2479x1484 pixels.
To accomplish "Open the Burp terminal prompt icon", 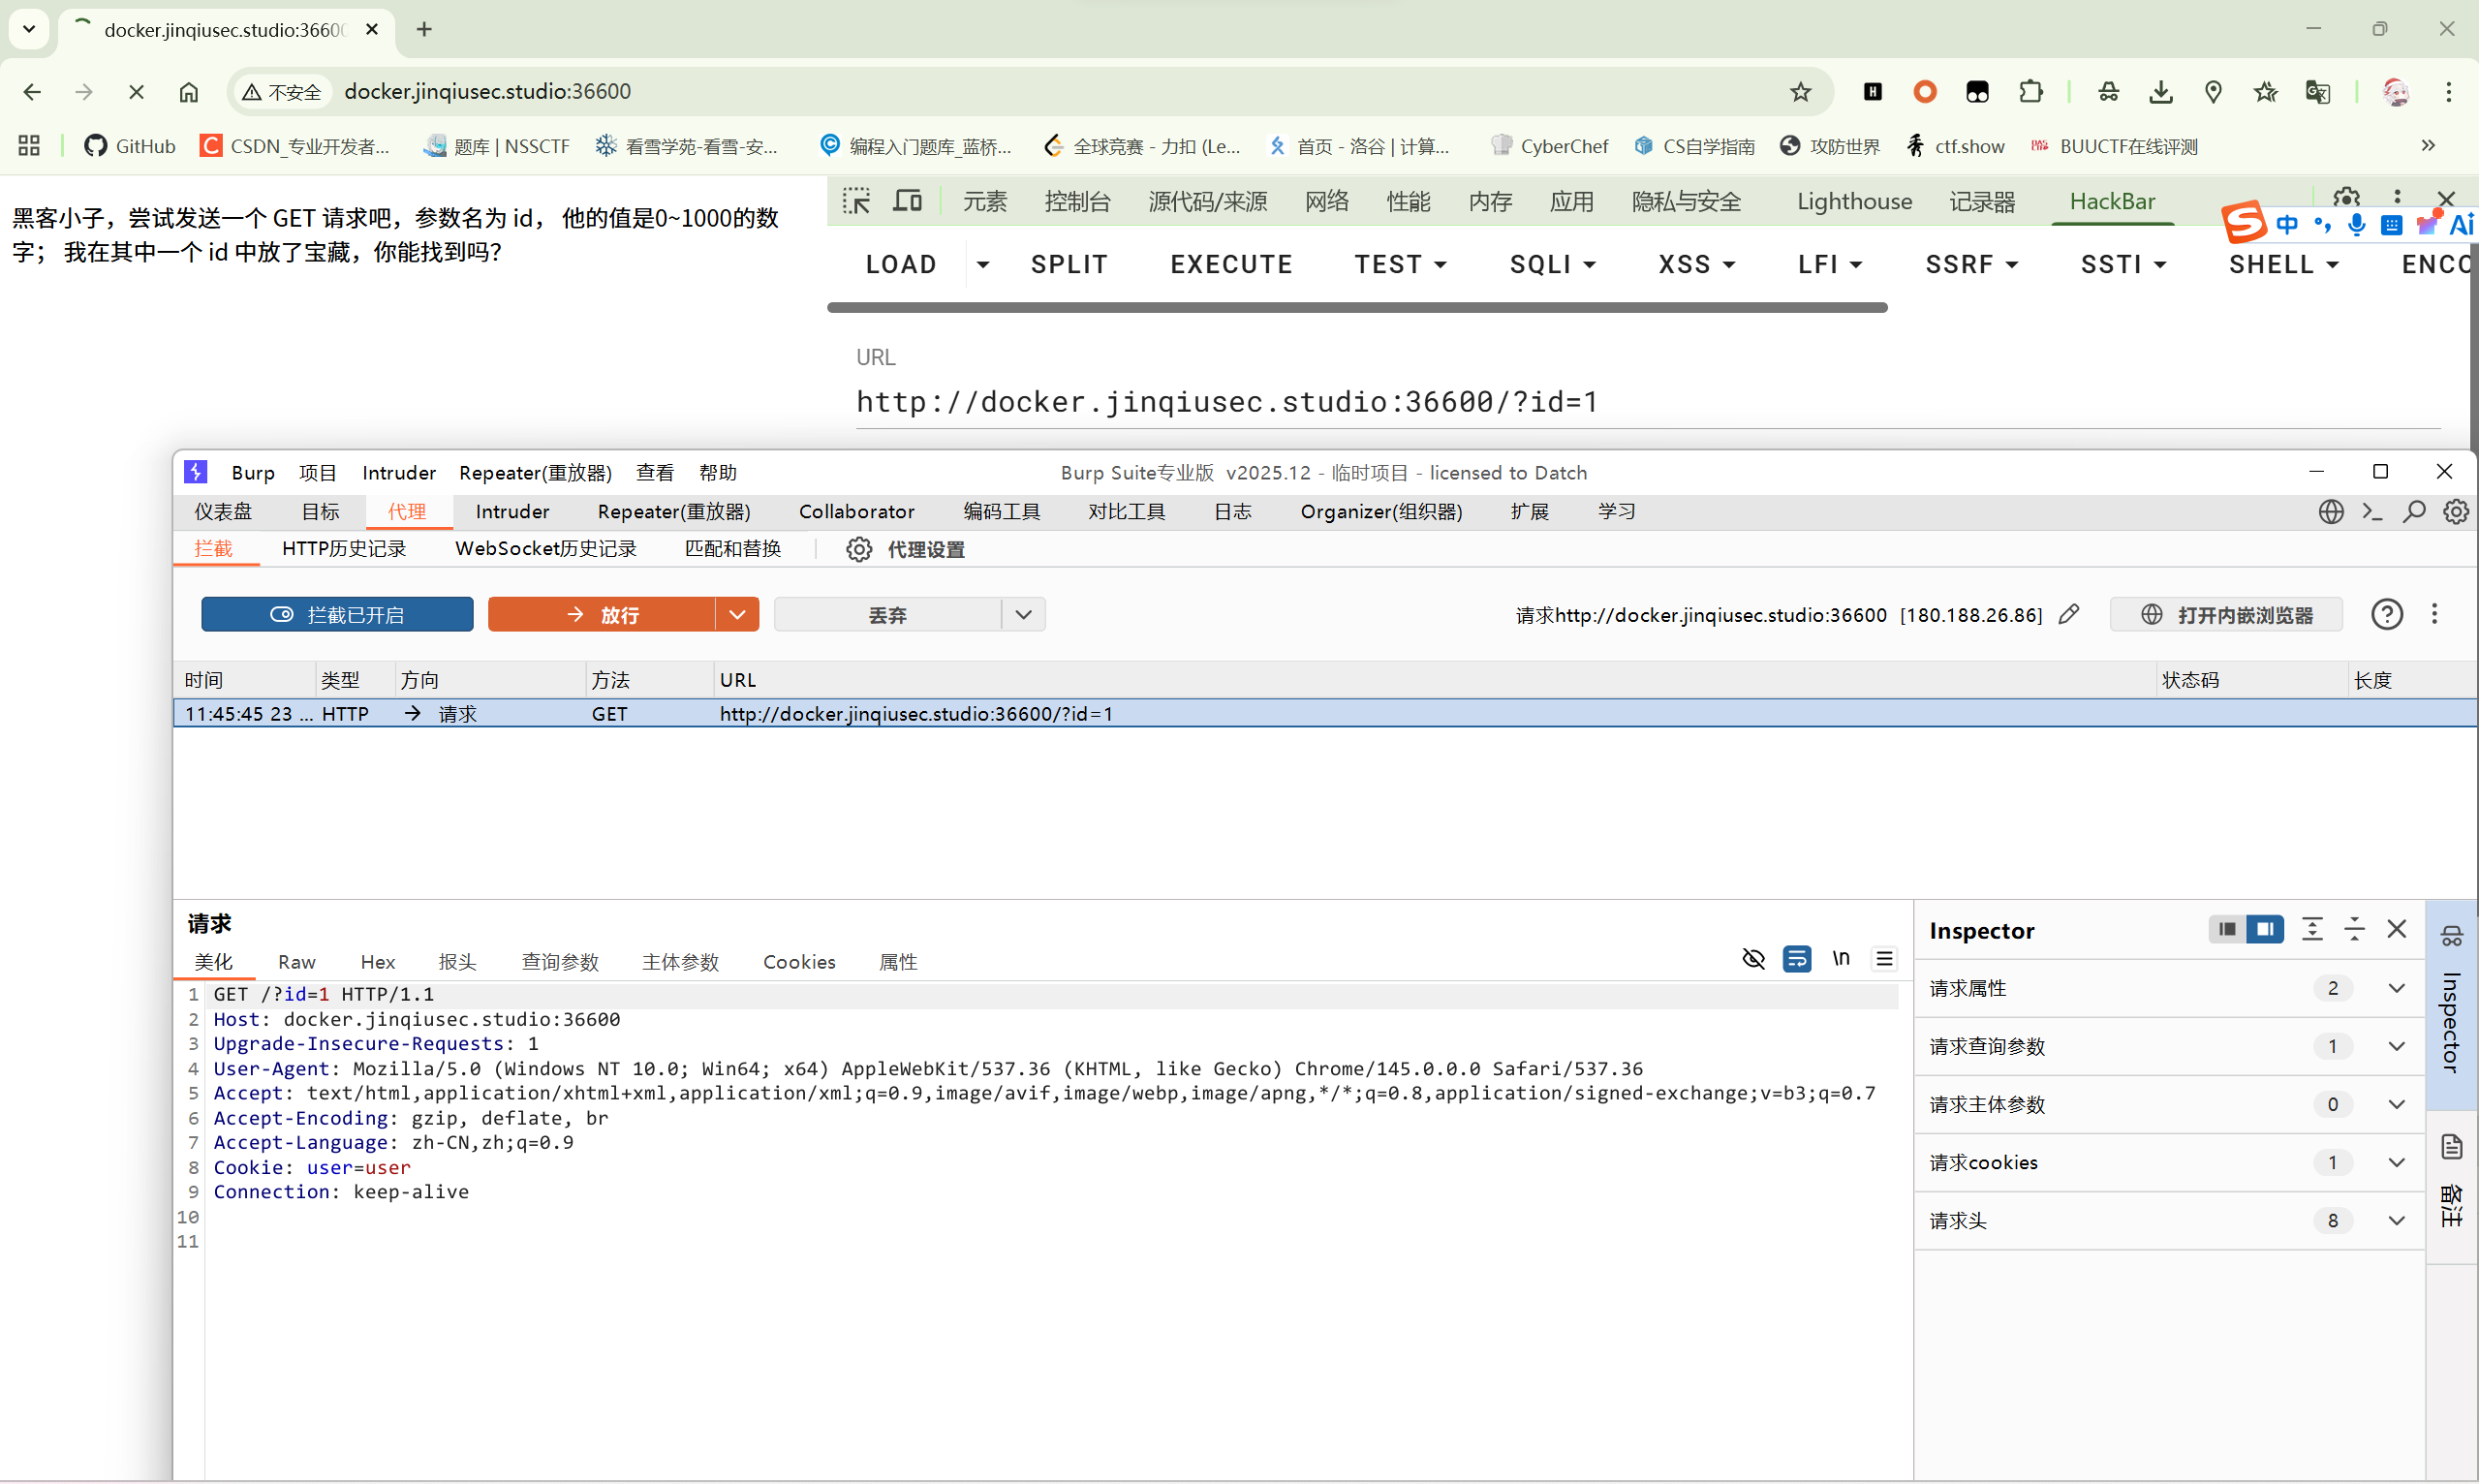I will 2372,512.
